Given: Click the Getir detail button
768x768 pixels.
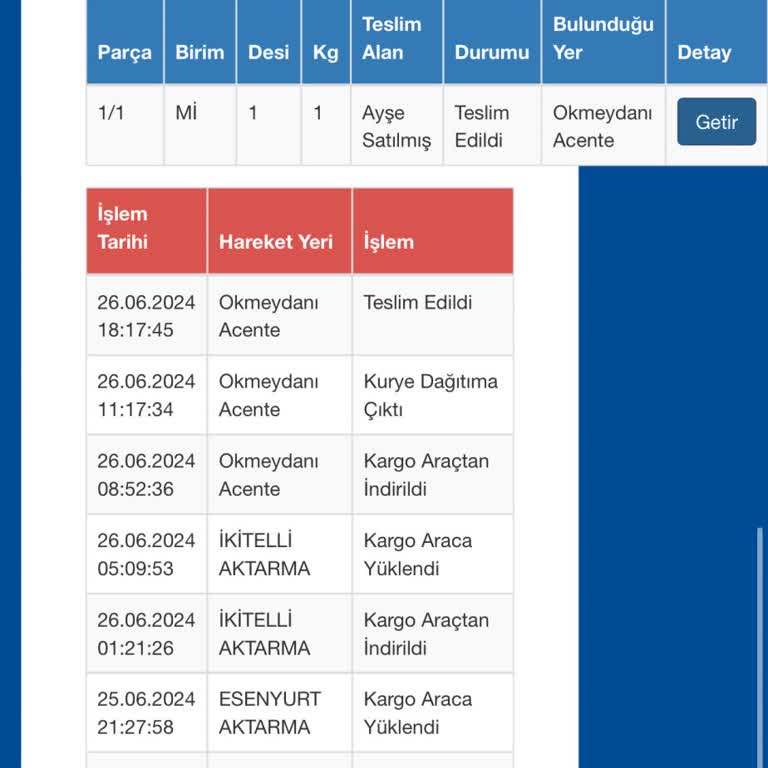Looking at the screenshot, I should point(716,121).
